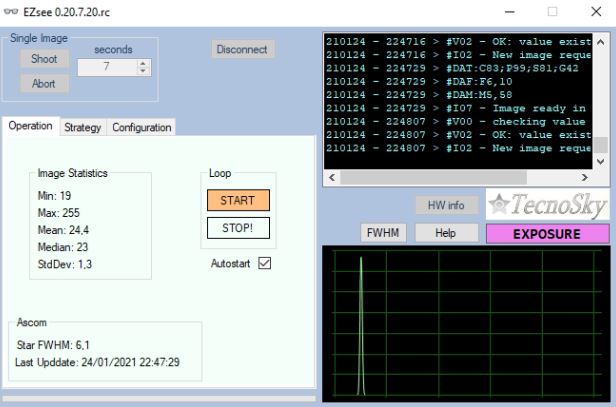Viewport: 616px width, 407px height.
Task: Switch to the Operation tab
Action: click(x=31, y=127)
